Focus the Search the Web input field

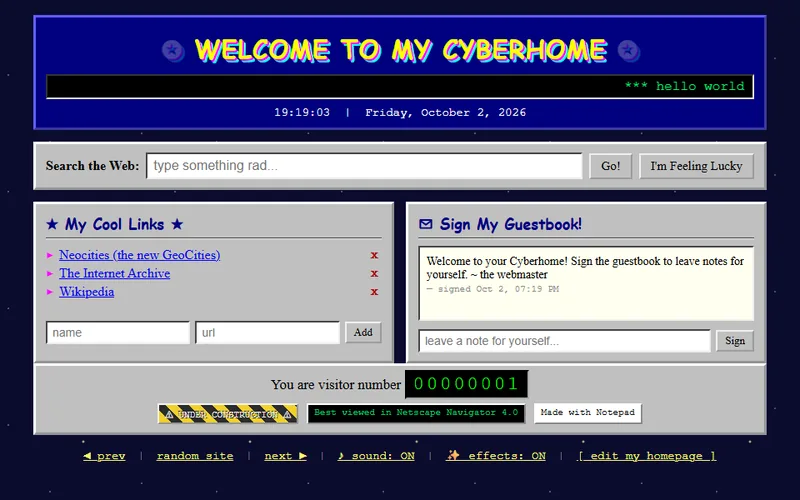[x=364, y=166]
